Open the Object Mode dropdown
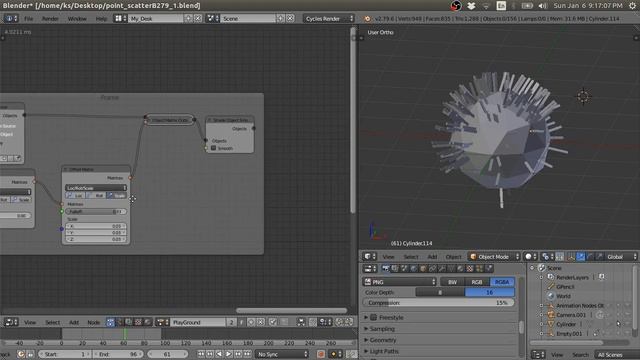This screenshot has height=360, width=640. coord(494,257)
